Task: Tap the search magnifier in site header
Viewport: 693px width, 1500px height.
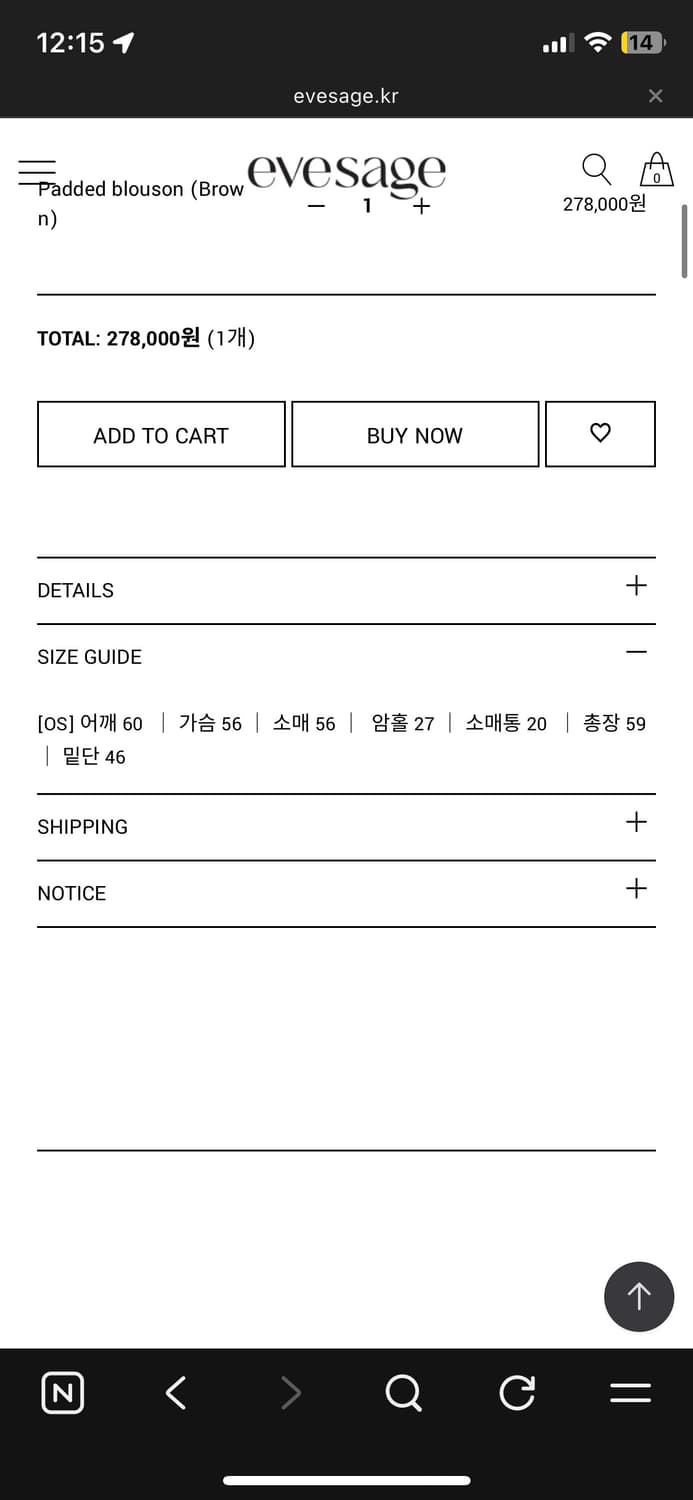Action: 596,169
